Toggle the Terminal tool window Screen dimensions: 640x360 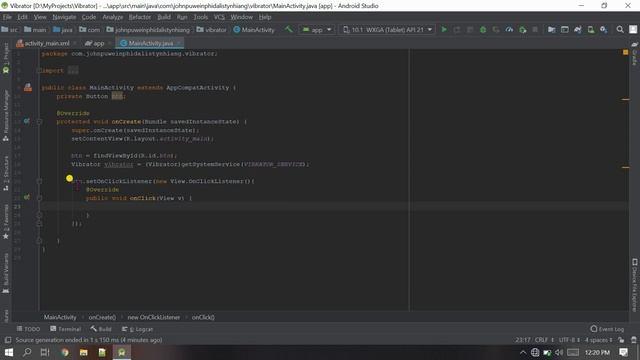click(x=65, y=329)
